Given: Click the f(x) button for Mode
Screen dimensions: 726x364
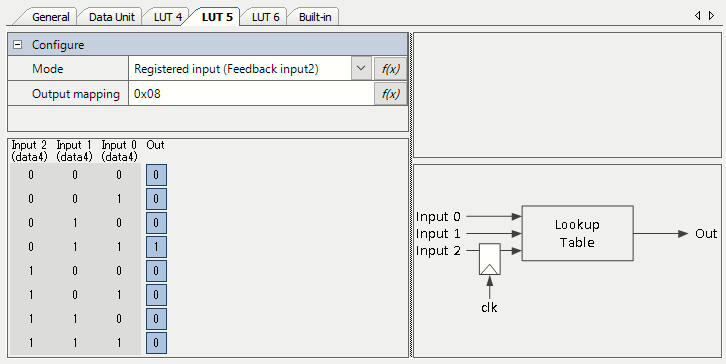Looking at the screenshot, I should click(x=390, y=69).
